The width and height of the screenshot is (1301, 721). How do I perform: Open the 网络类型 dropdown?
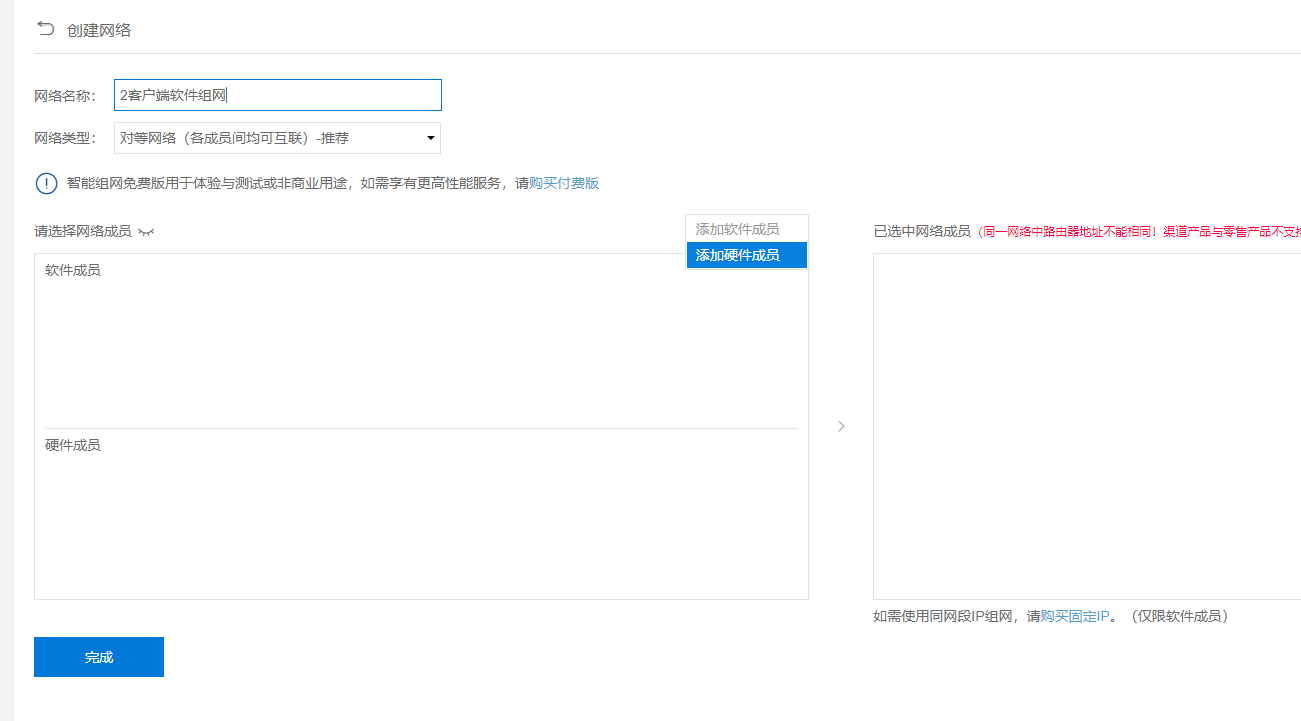point(277,138)
